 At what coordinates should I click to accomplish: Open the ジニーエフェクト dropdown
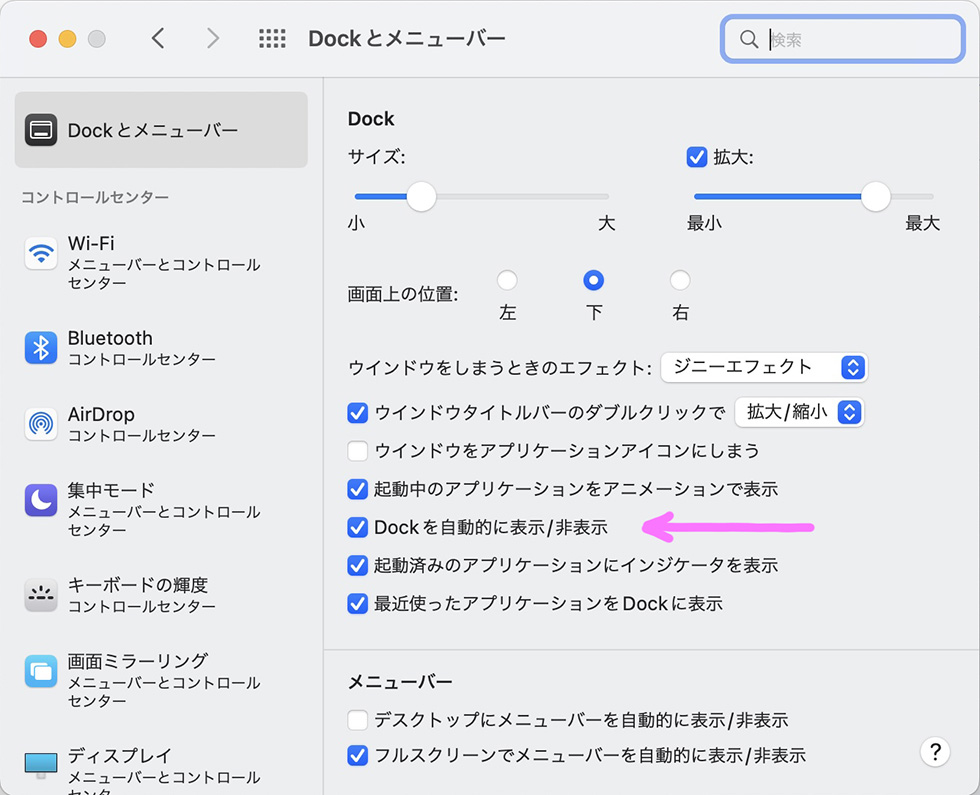(764, 367)
